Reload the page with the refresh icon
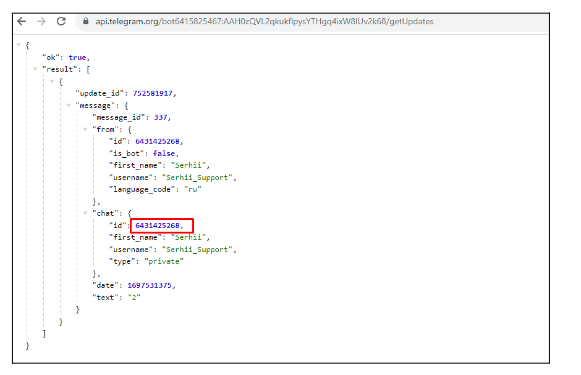 tap(61, 21)
